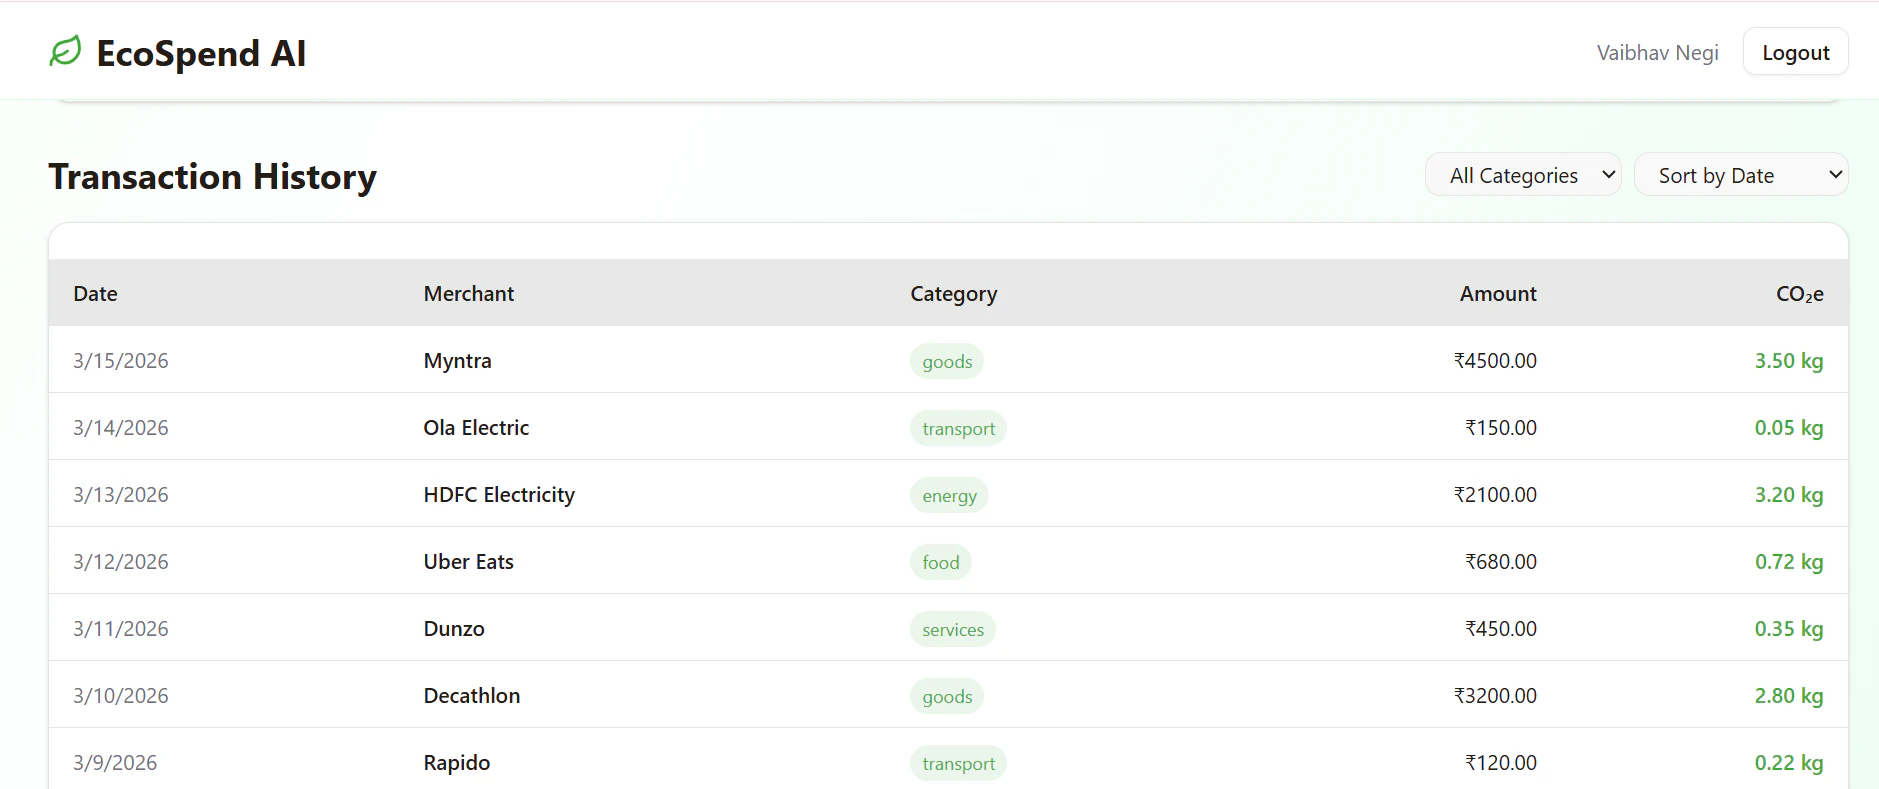Viewport: 1879px width, 789px height.
Task: Select the Rapido merchant cell
Action: coord(457,763)
